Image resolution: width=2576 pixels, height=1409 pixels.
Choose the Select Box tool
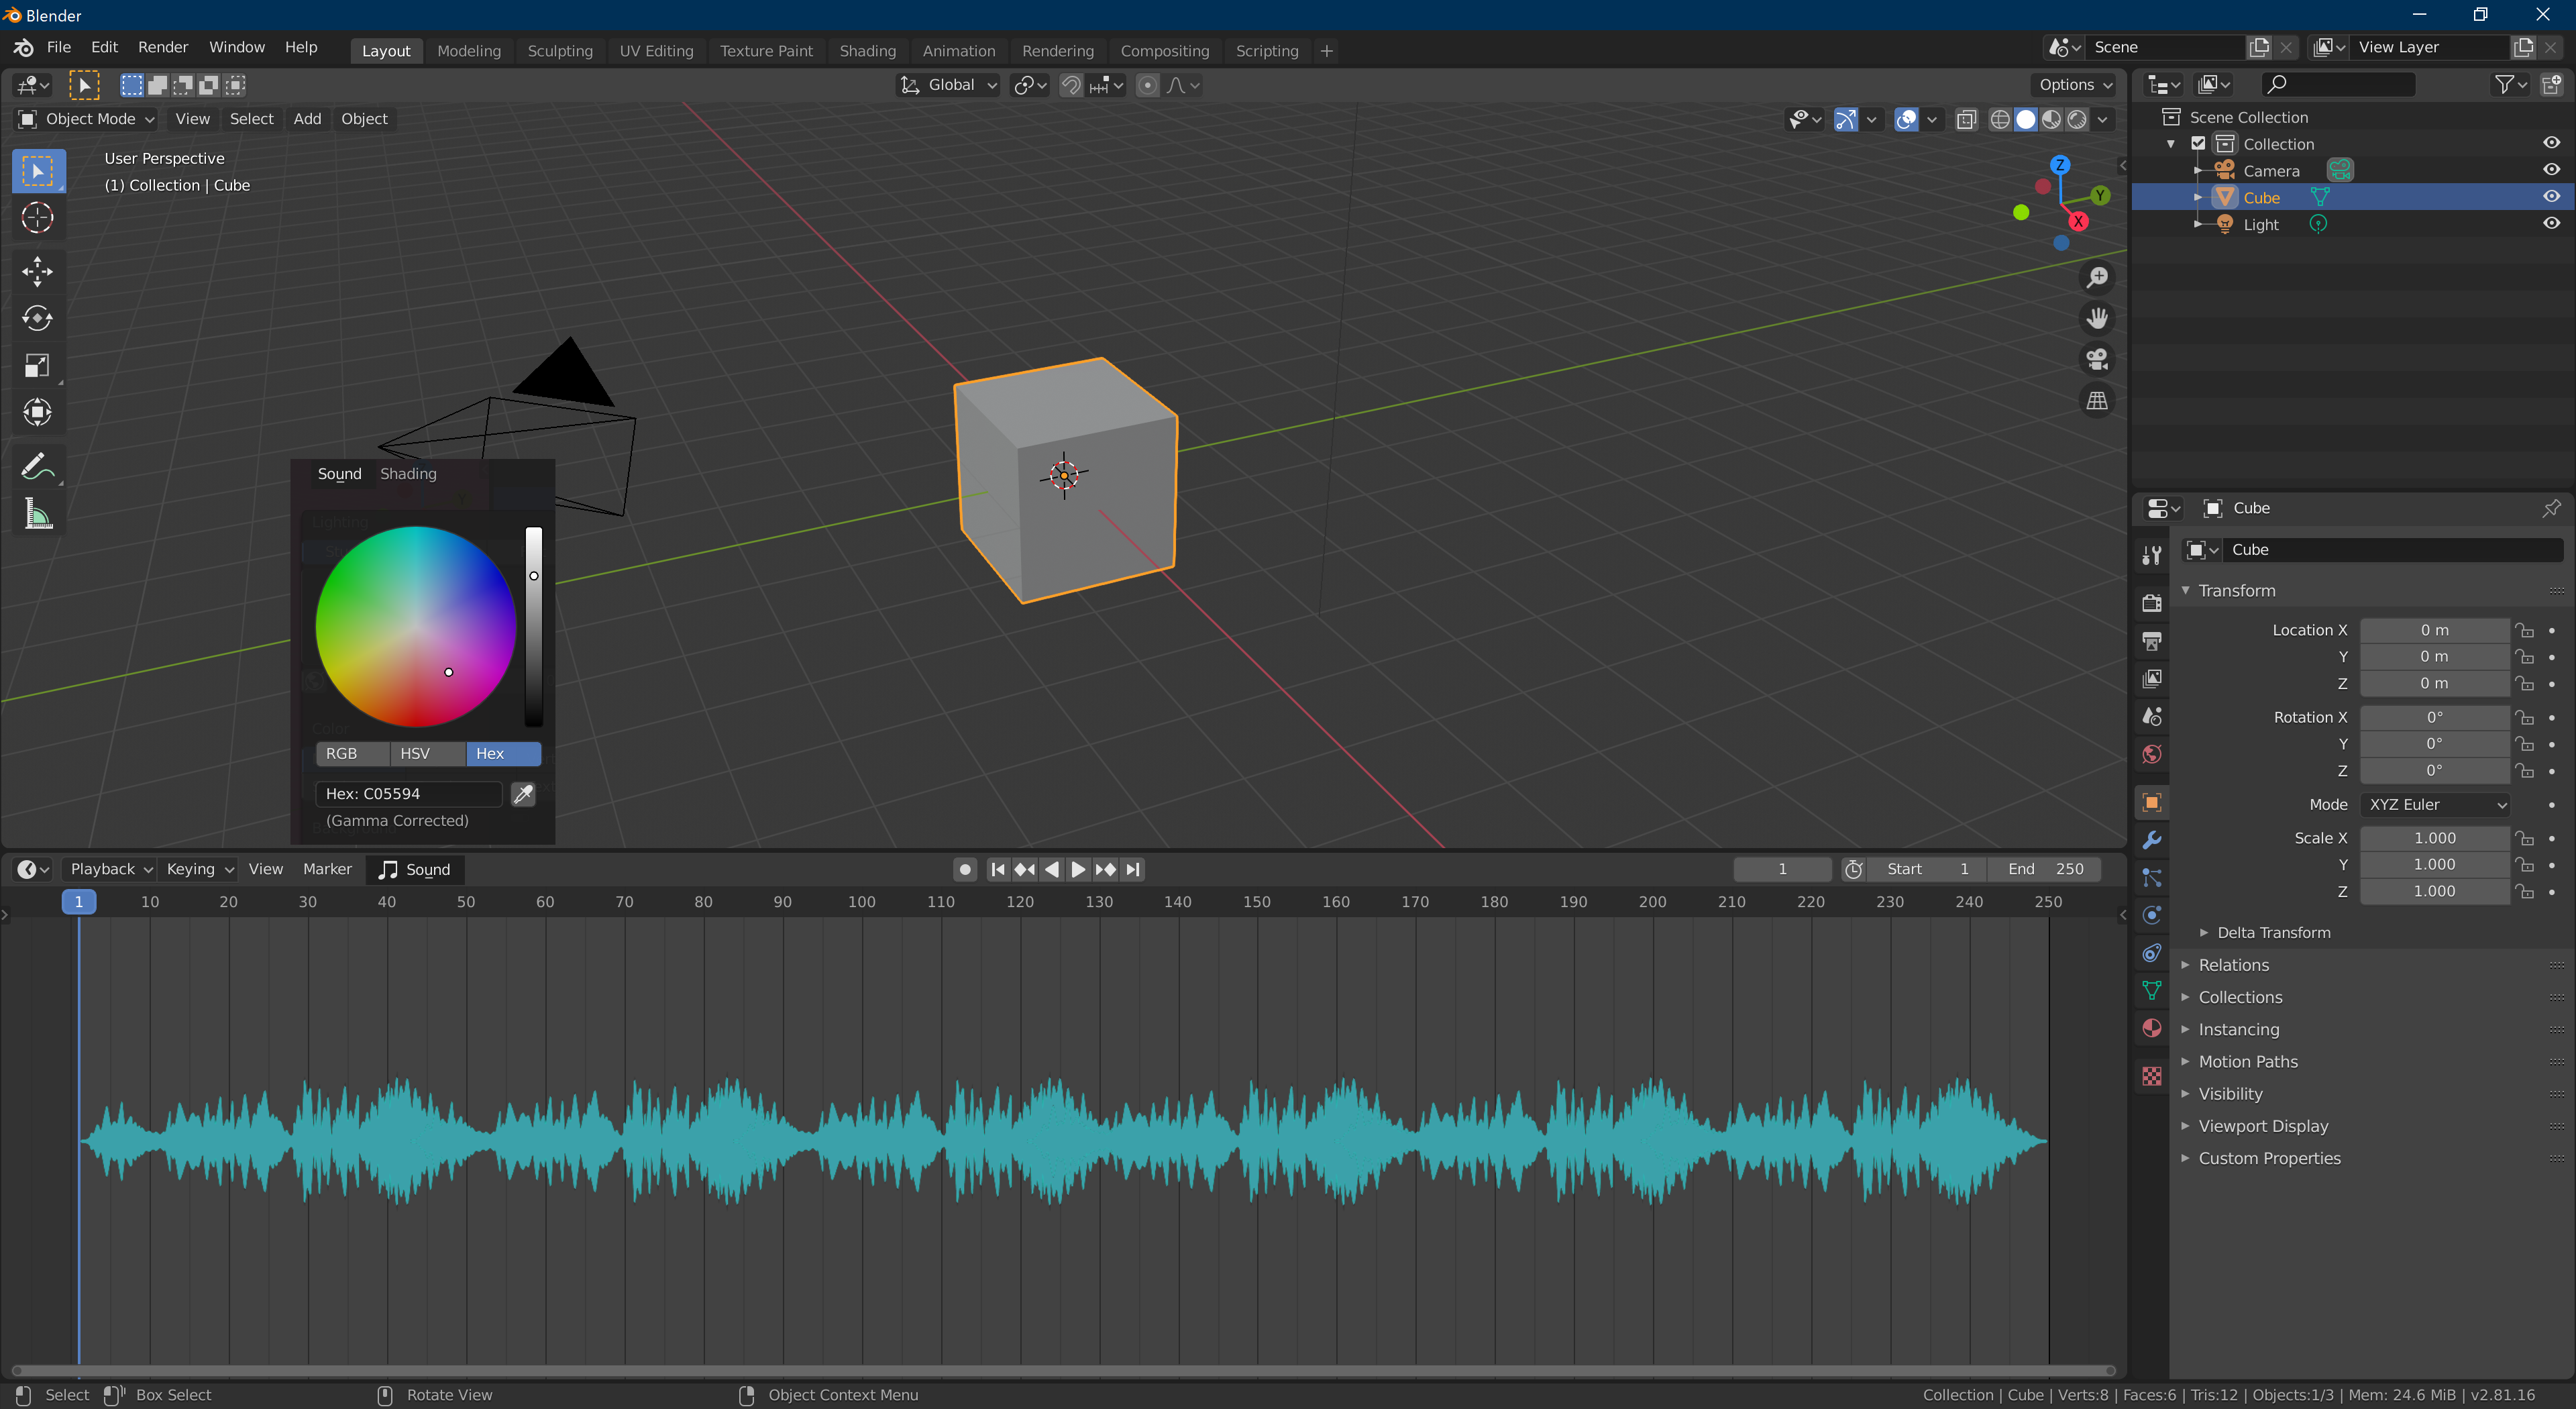click(x=38, y=171)
